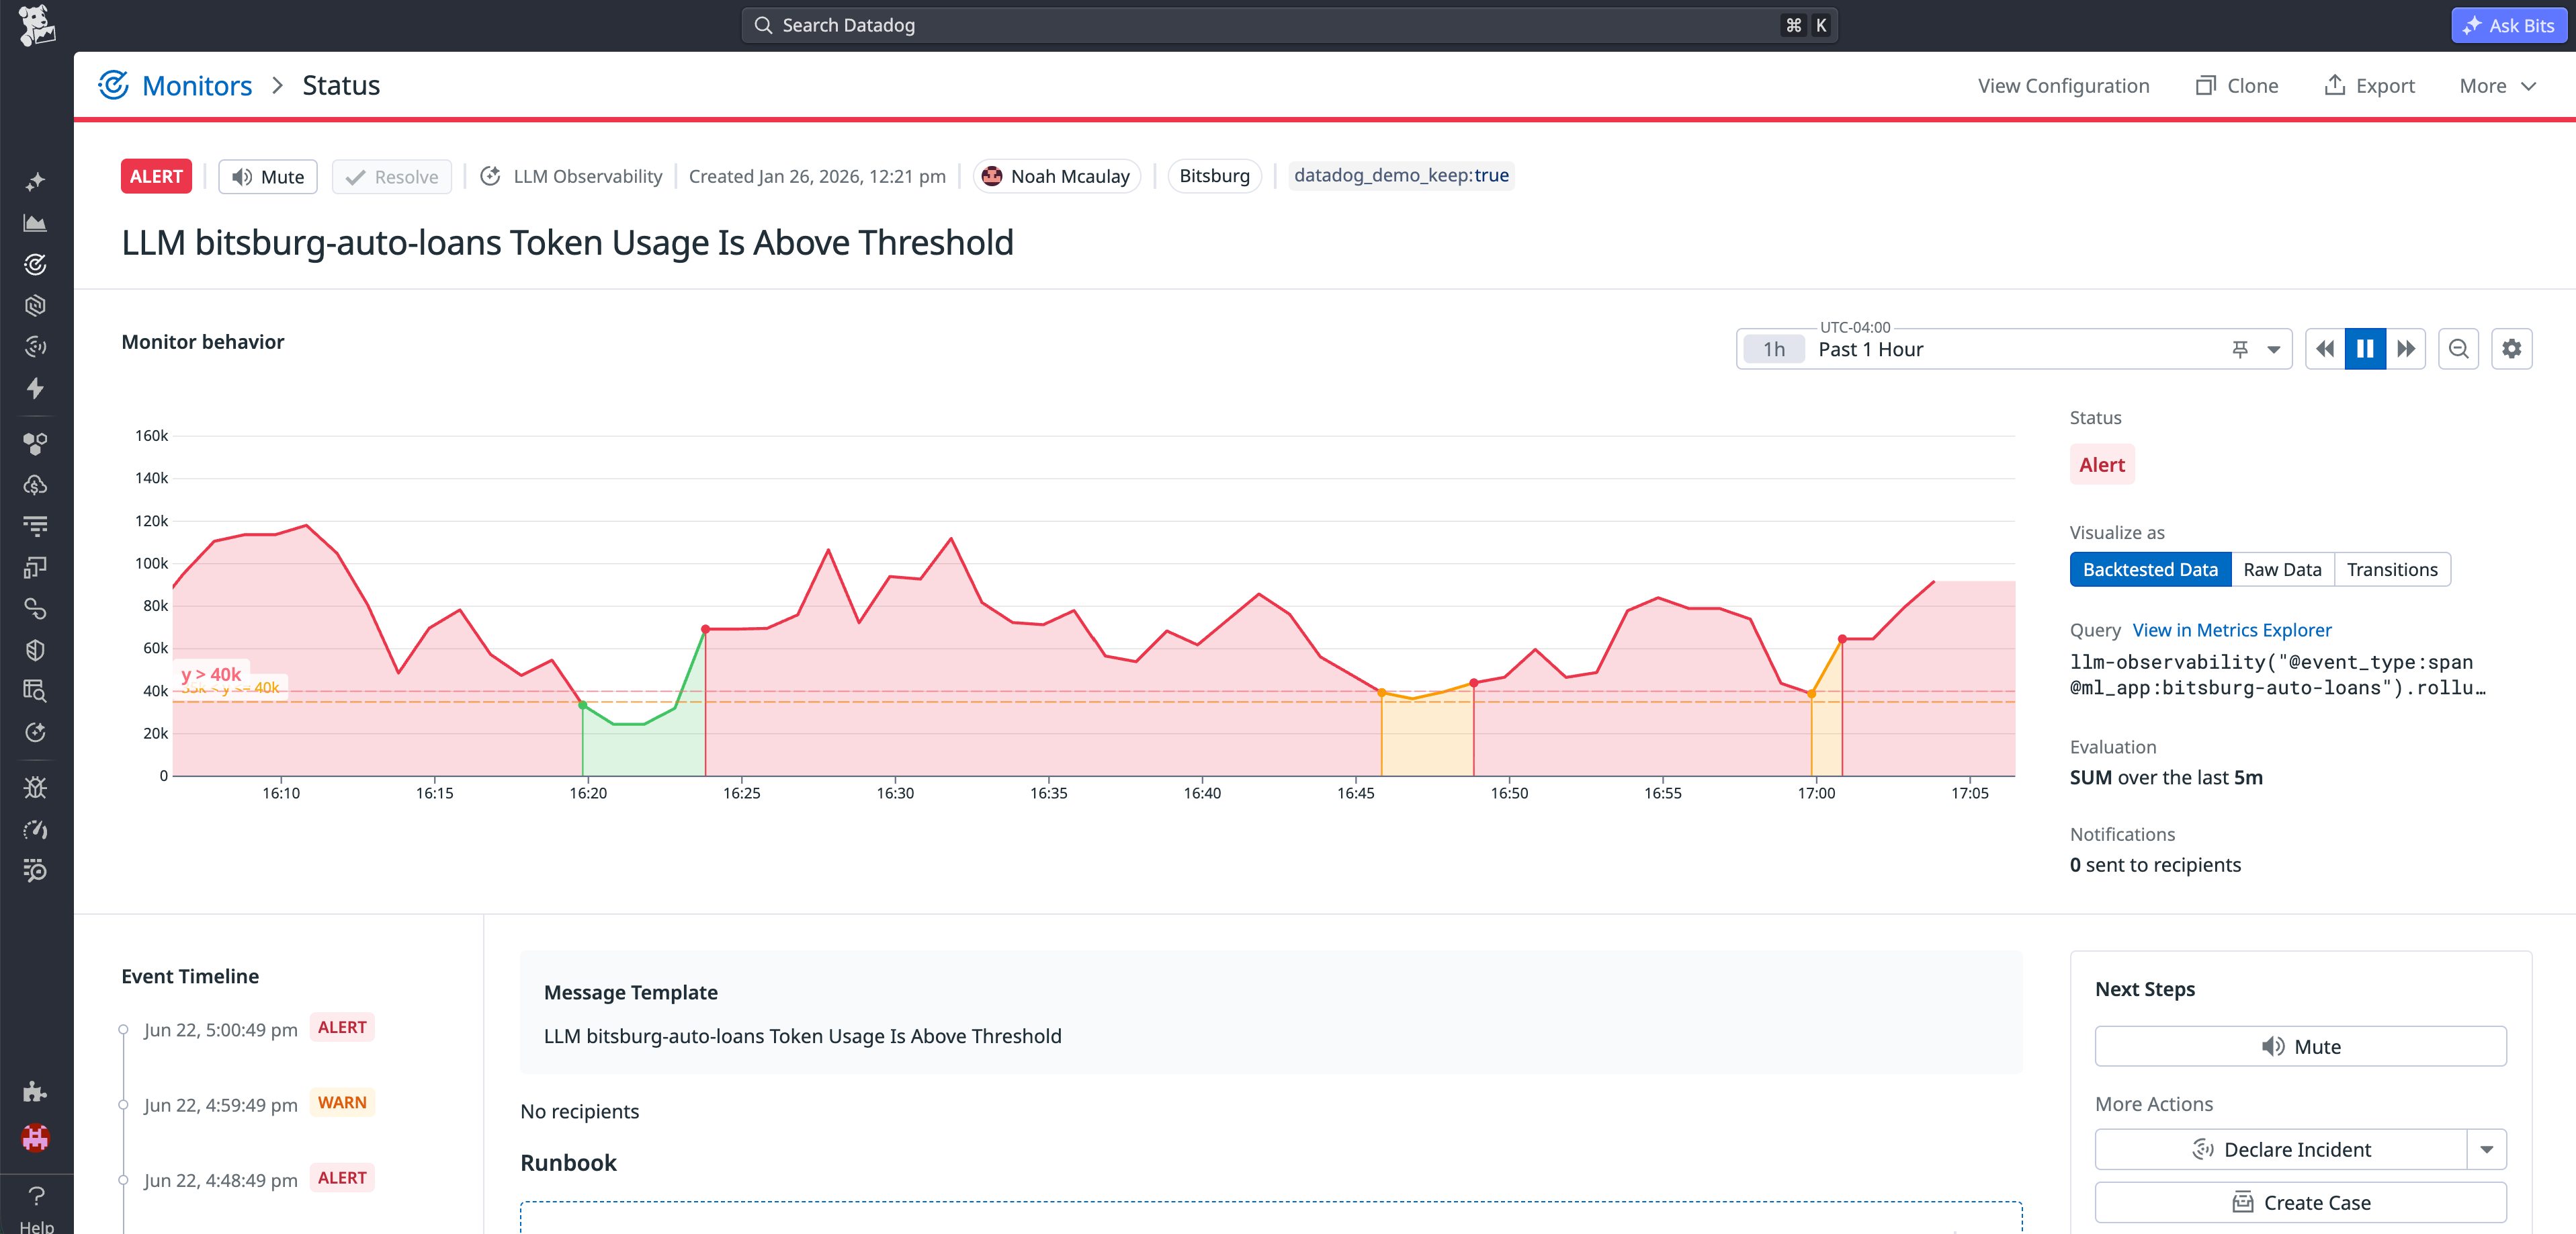Image resolution: width=2576 pixels, height=1234 pixels.
Task: Open the circular sparkle LLM sidebar icon
Action: (35, 732)
